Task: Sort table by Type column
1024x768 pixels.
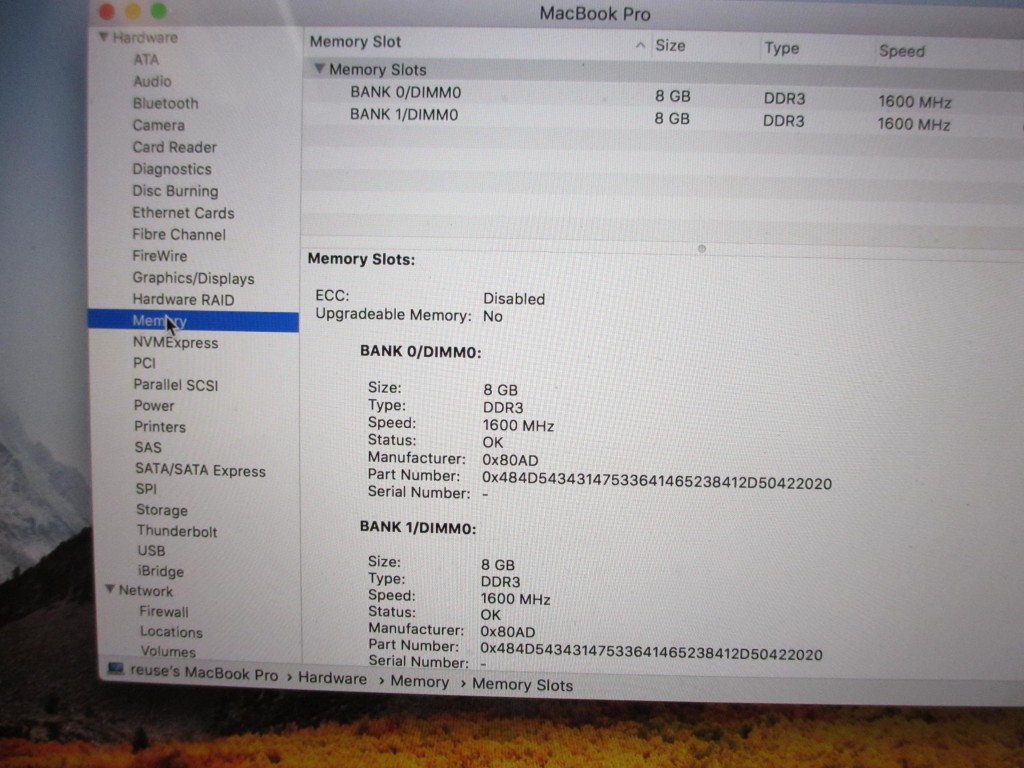Action: (781, 48)
